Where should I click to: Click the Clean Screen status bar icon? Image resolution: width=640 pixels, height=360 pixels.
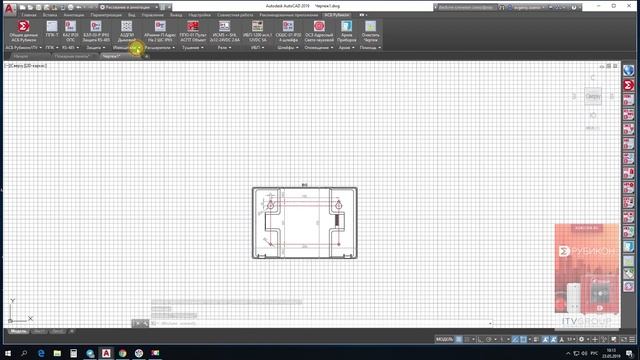tap(624, 340)
